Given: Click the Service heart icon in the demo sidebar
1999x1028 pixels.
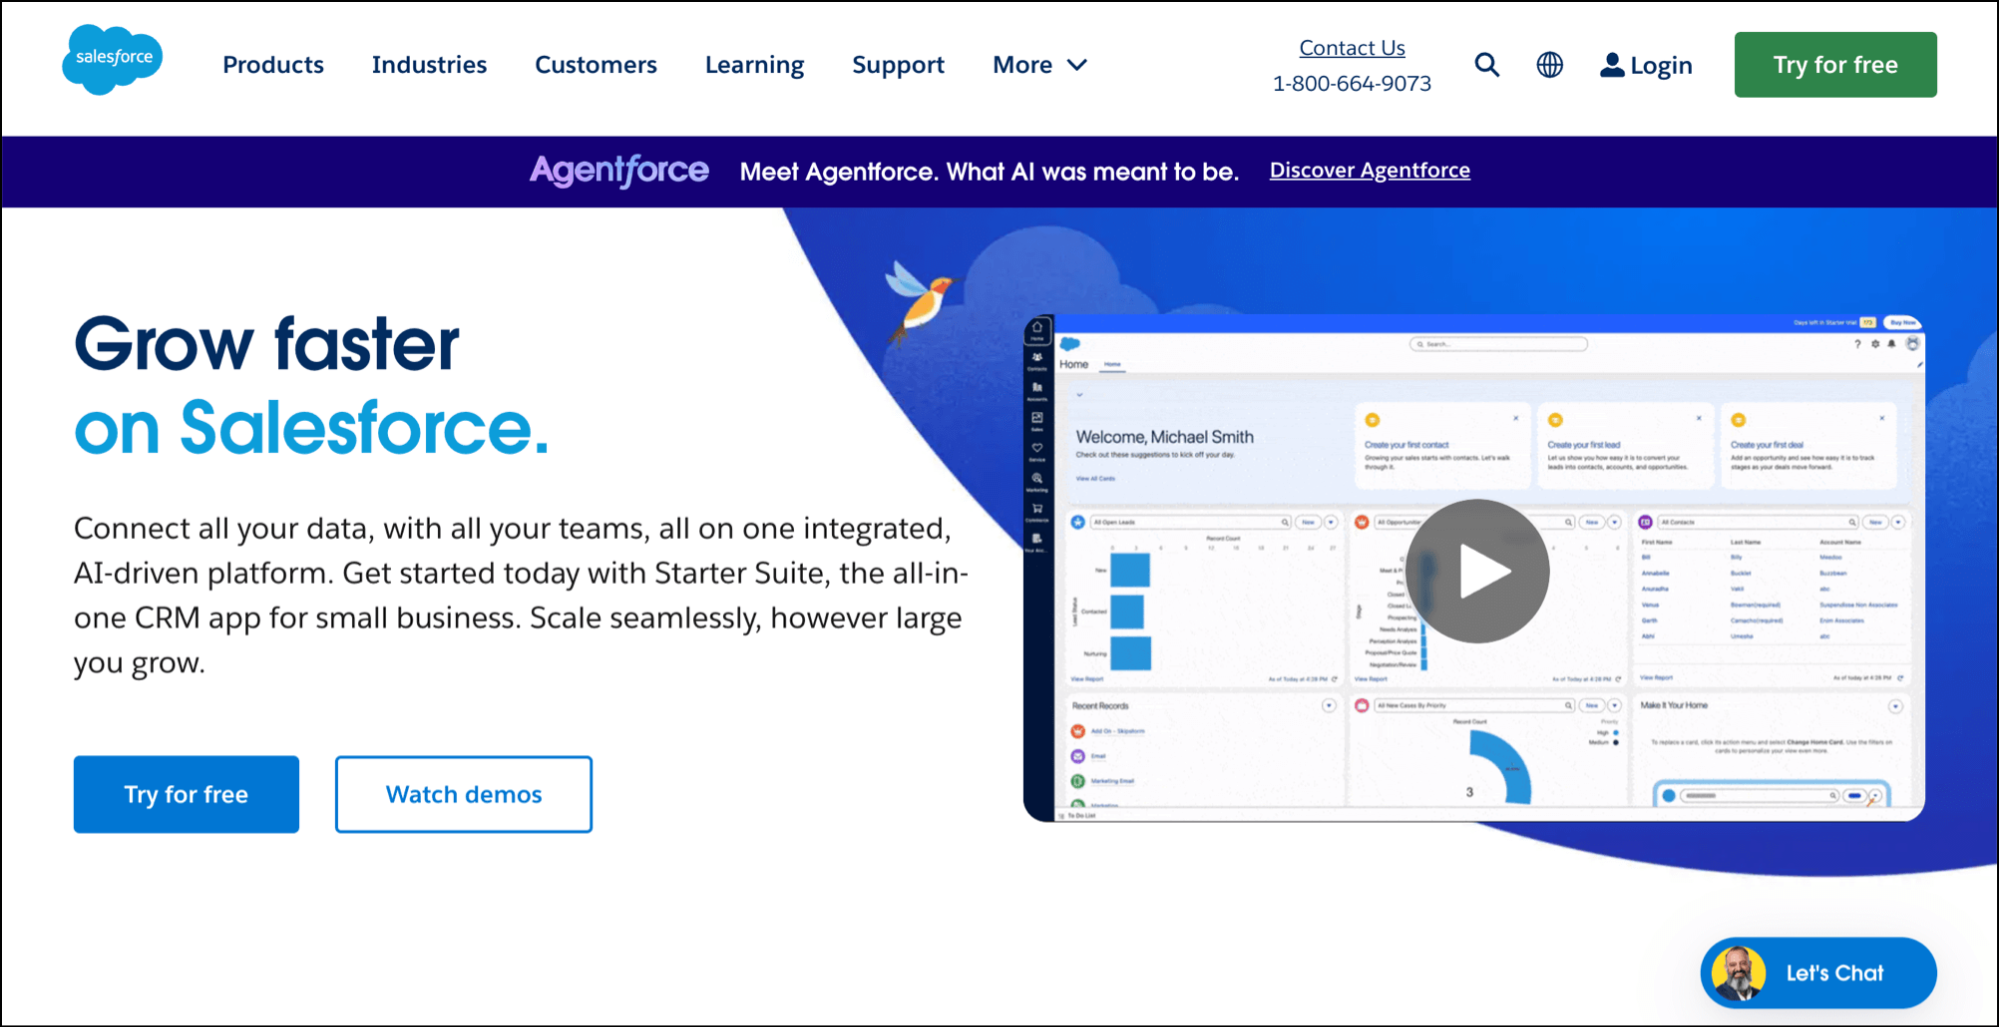Looking at the screenshot, I should tap(1037, 450).
